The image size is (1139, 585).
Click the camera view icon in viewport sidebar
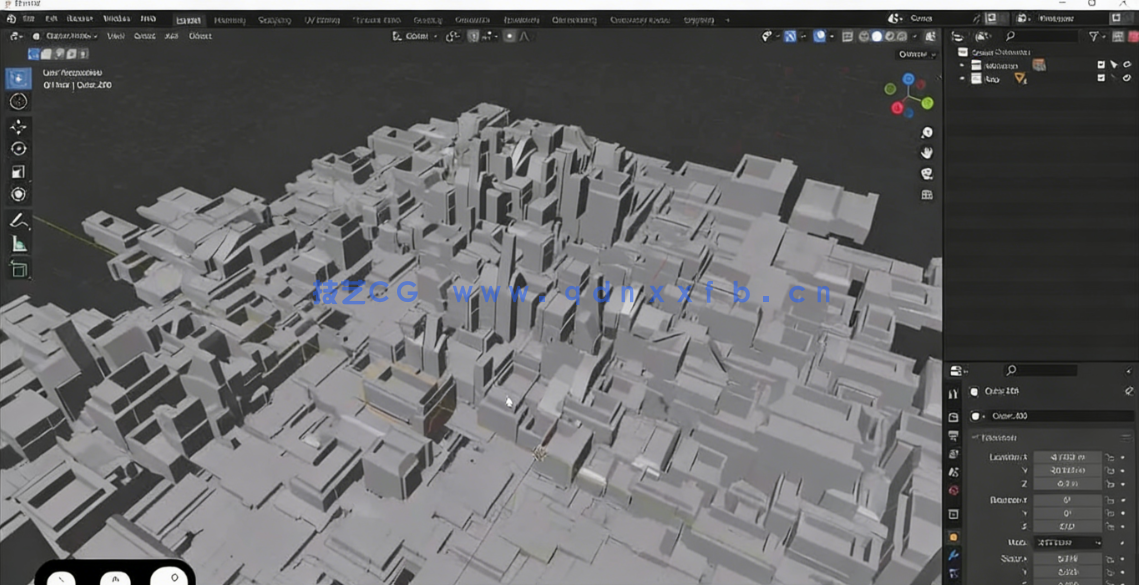point(927,174)
